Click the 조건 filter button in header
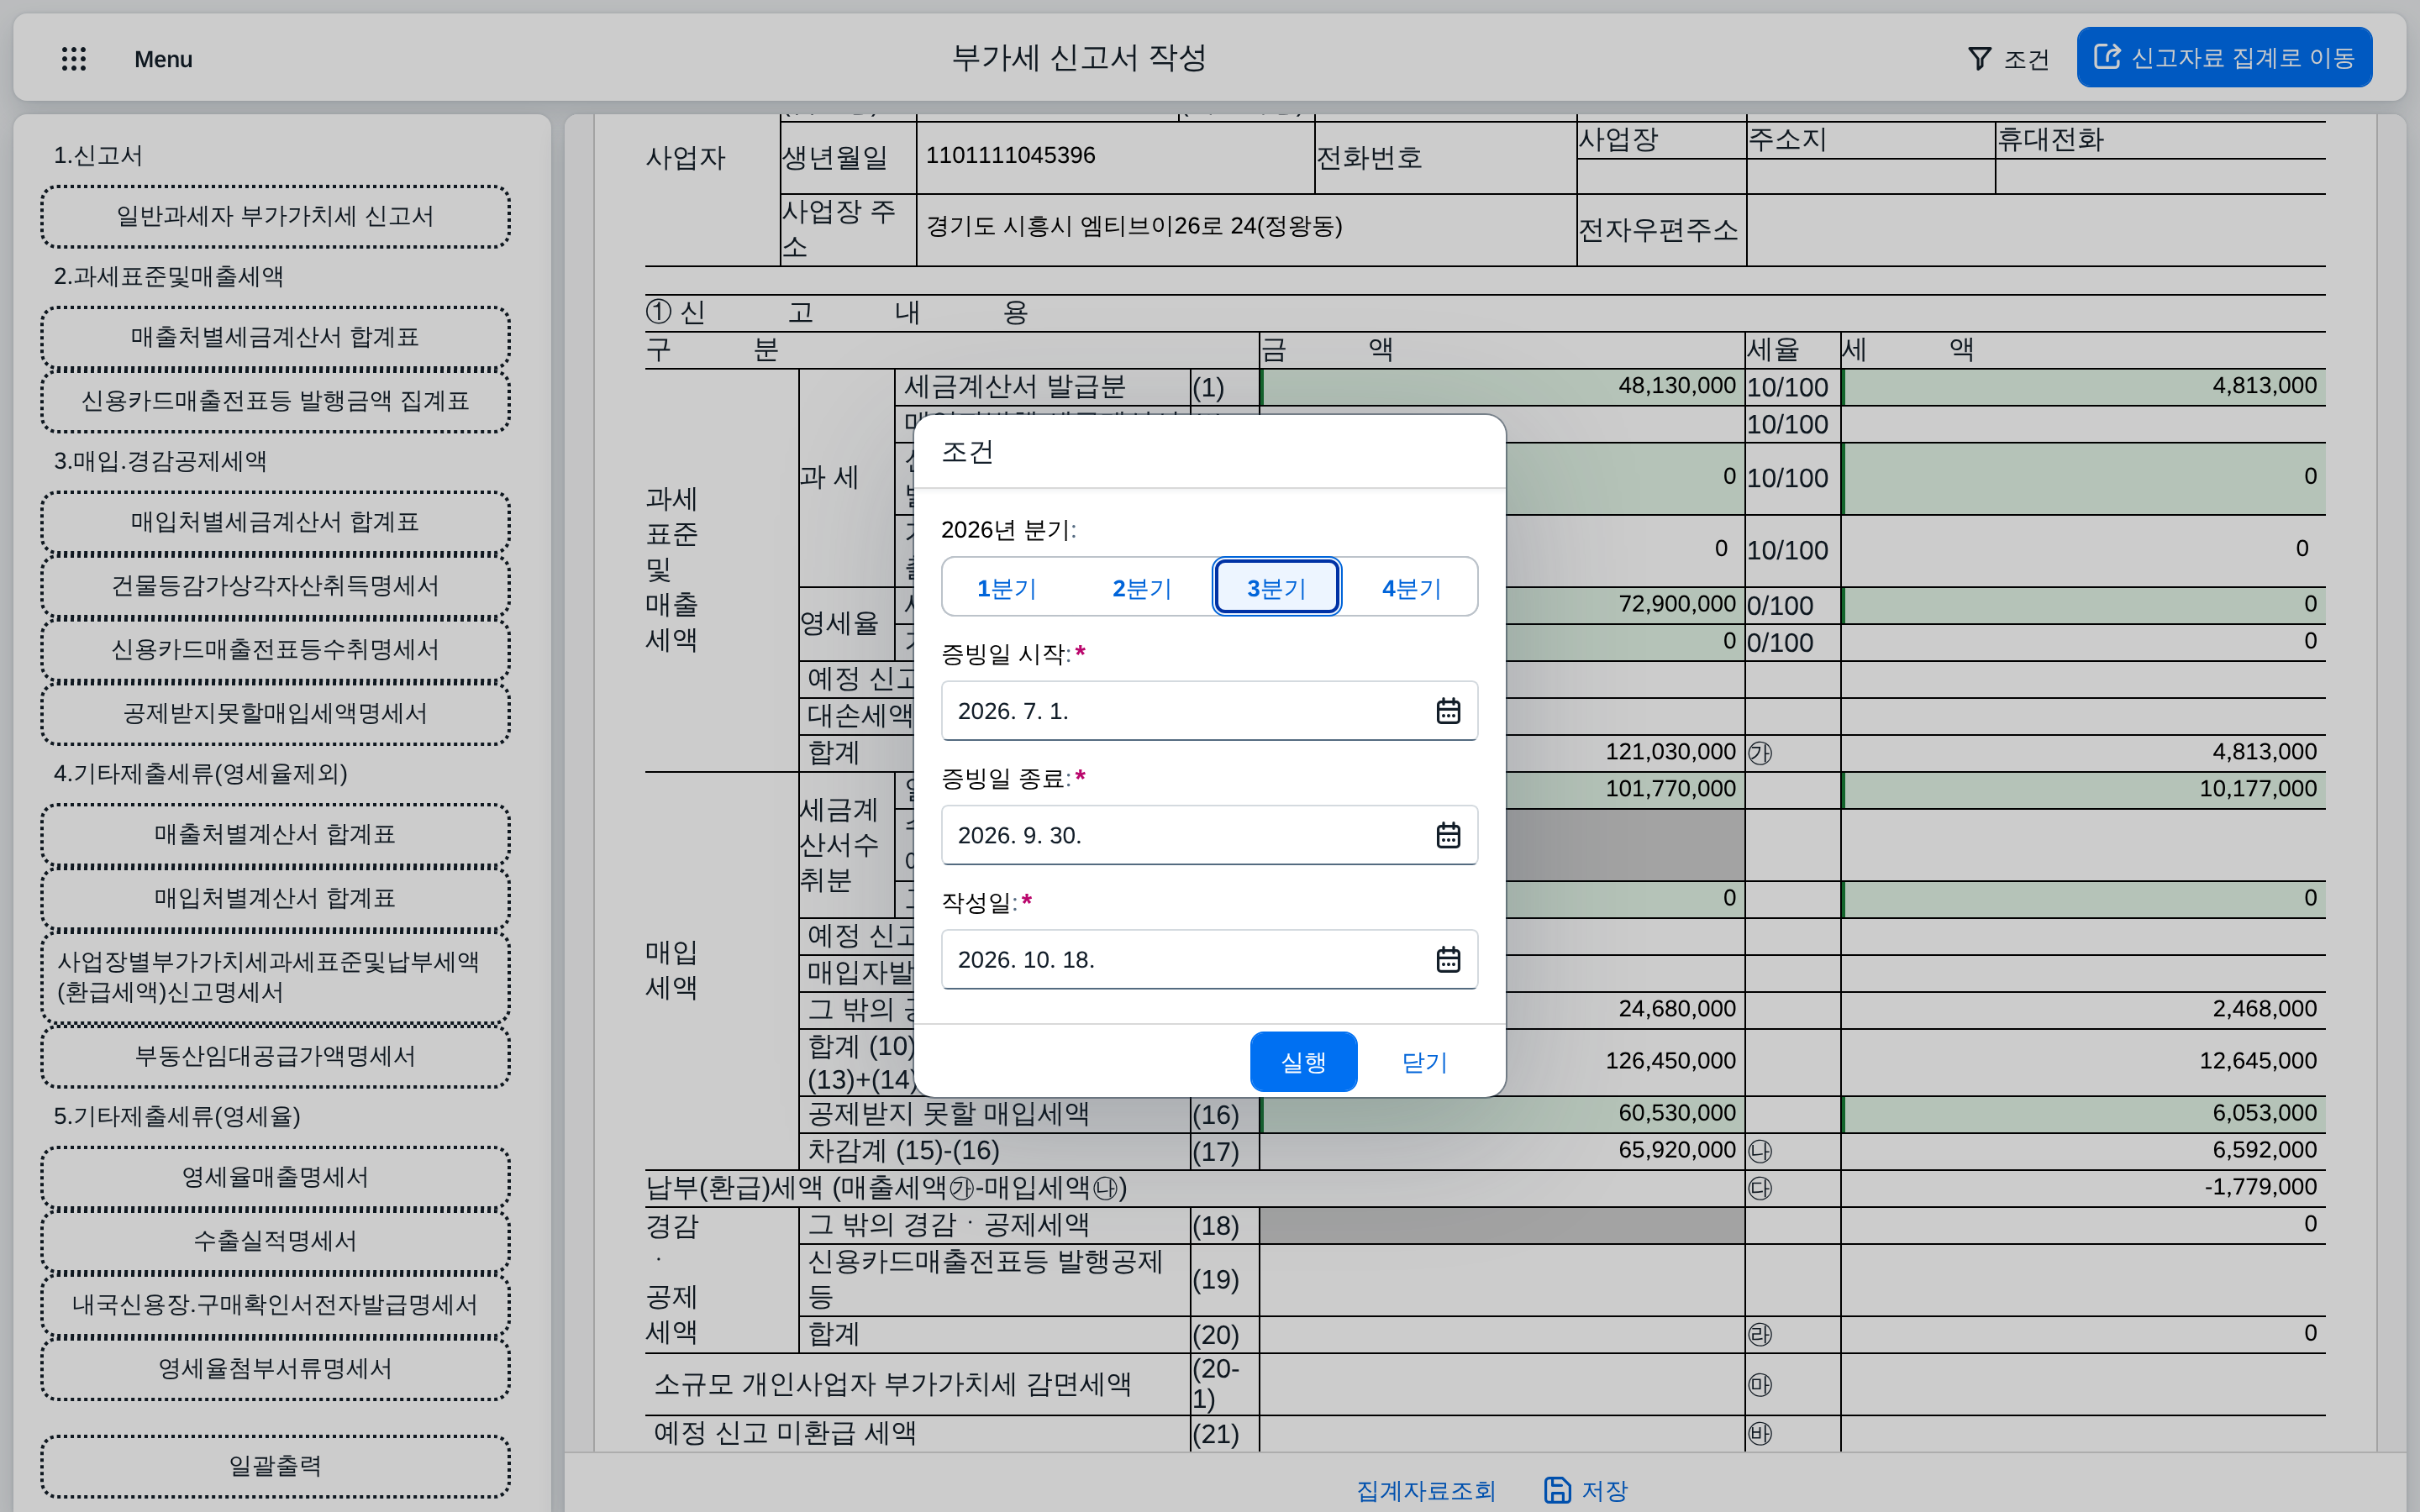Viewport: 2420px width, 1512px height. (2010, 59)
